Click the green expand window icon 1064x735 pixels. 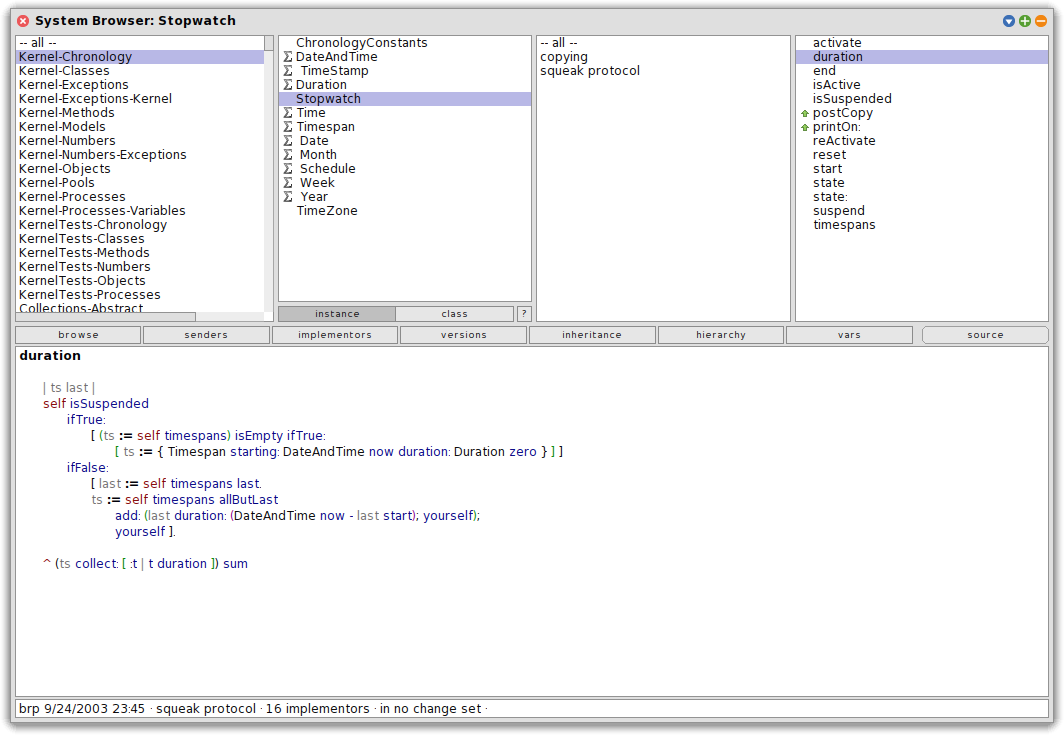tap(1025, 21)
